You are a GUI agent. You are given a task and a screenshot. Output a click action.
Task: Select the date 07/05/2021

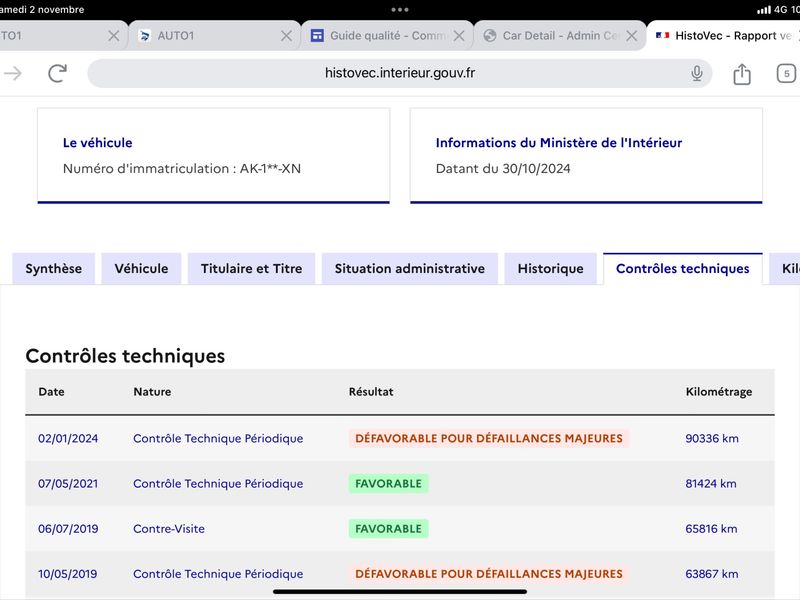68,484
